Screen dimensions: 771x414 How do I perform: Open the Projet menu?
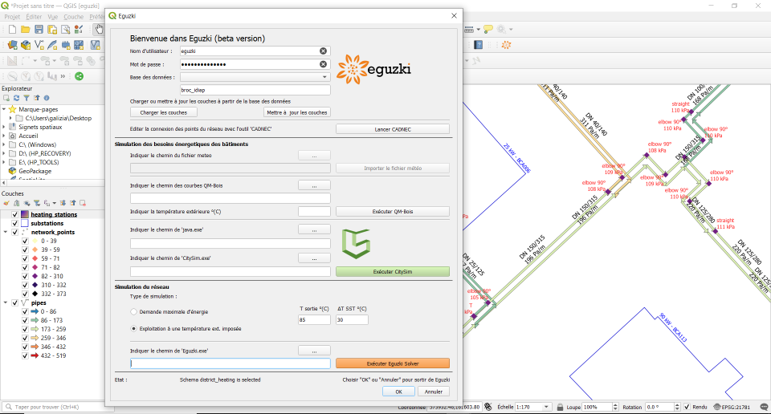12,17
